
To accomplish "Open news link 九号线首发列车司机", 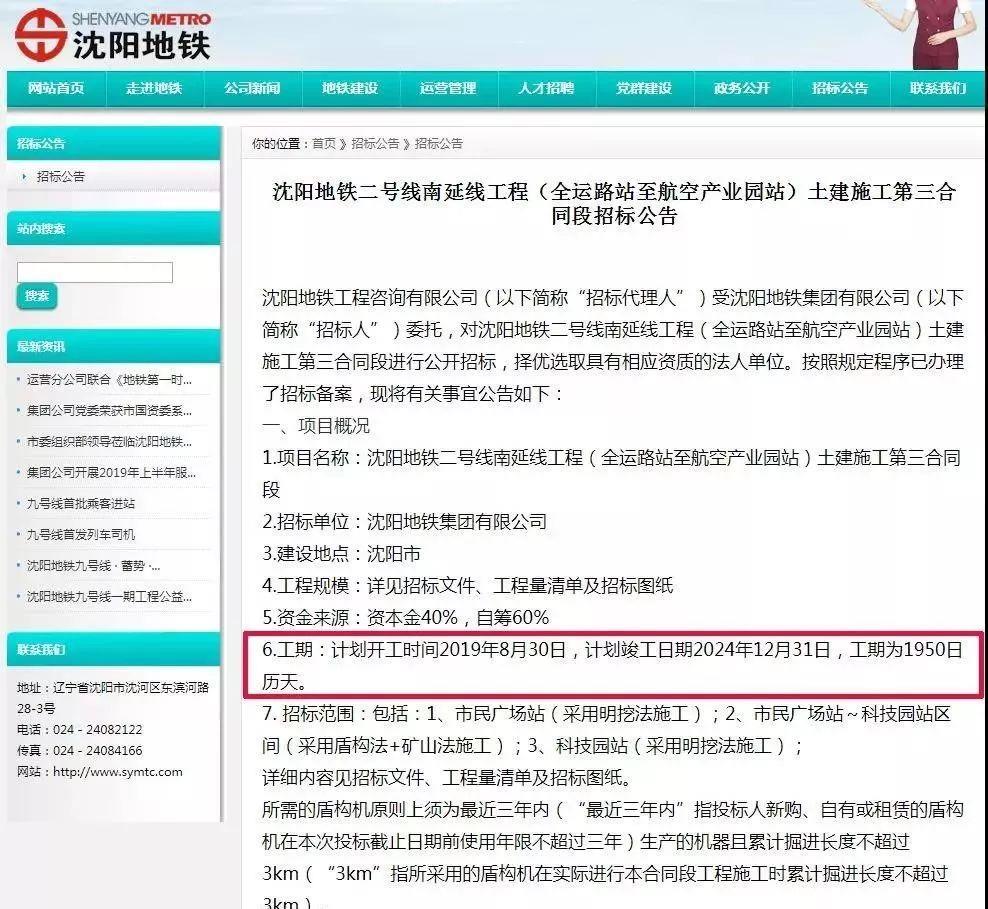I will [x=81, y=534].
